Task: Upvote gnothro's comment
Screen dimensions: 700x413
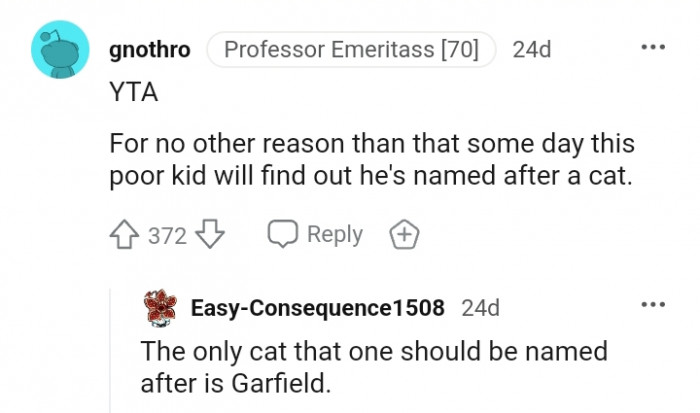Action: (x=126, y=235)
